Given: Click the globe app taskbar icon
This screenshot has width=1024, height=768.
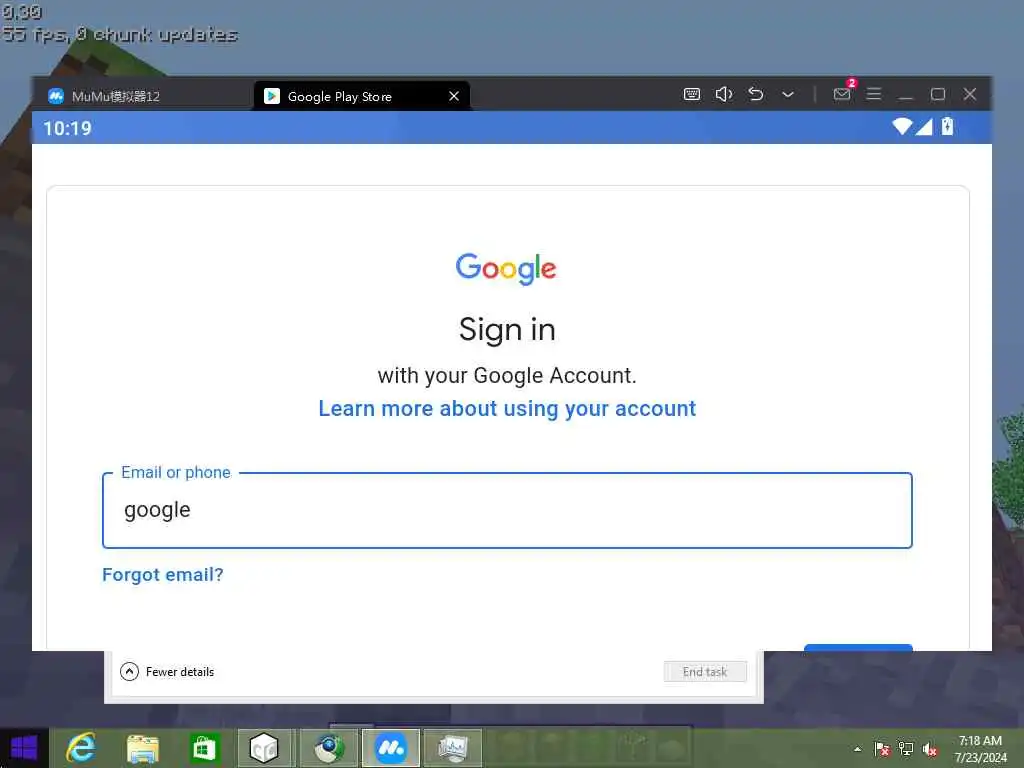Looking at the screenshot, I should pyautogui.click(x=328, y=748).
